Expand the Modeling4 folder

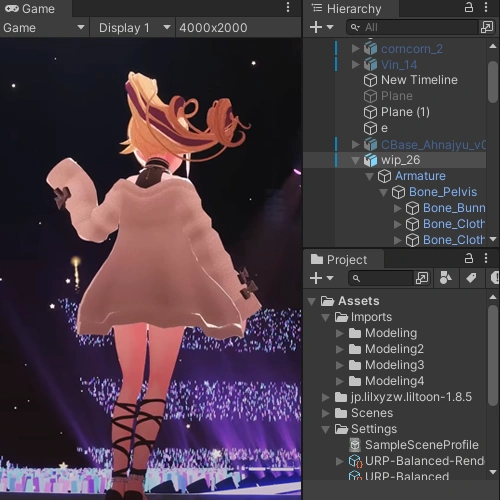pyautogui.click(x=340, y=381)
